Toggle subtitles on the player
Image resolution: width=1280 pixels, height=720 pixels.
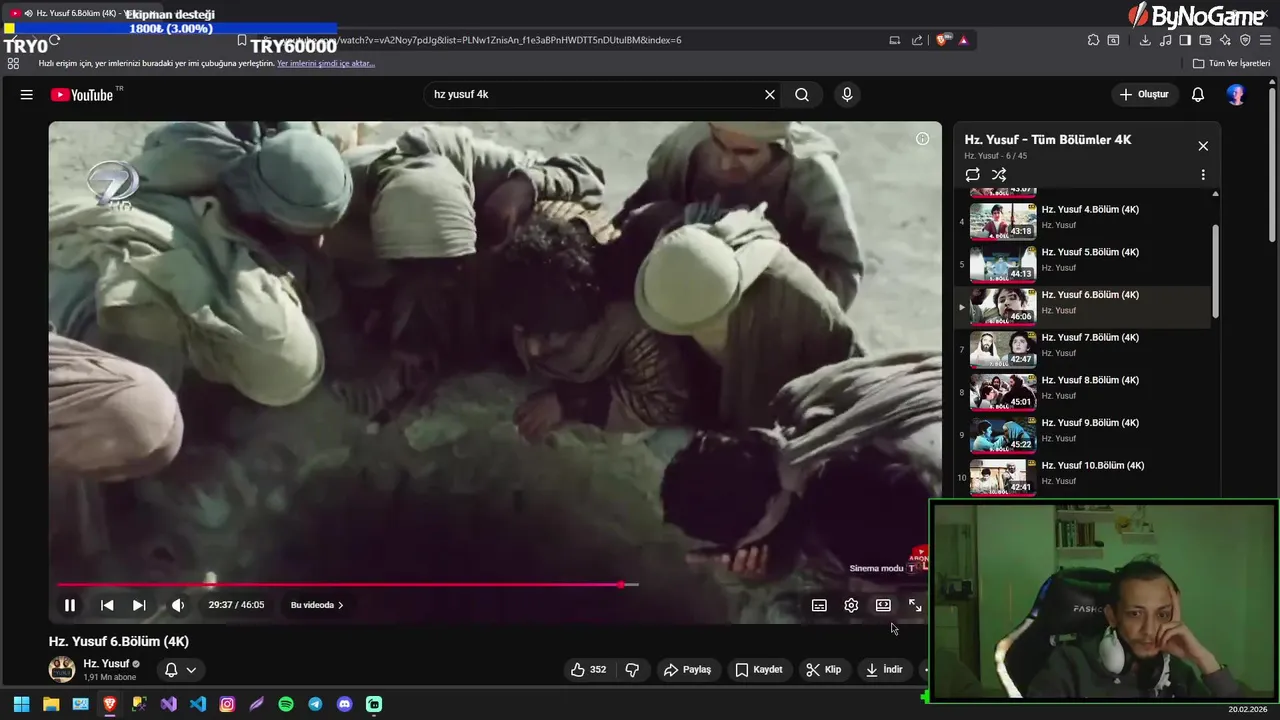(x=819, y=605)
